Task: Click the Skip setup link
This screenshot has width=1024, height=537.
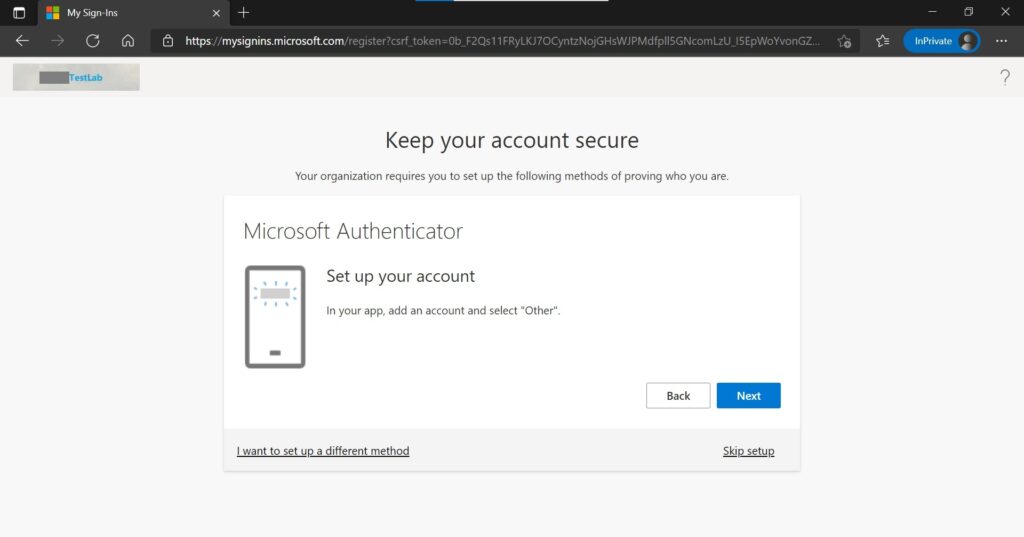Action: tap(748, 451)
